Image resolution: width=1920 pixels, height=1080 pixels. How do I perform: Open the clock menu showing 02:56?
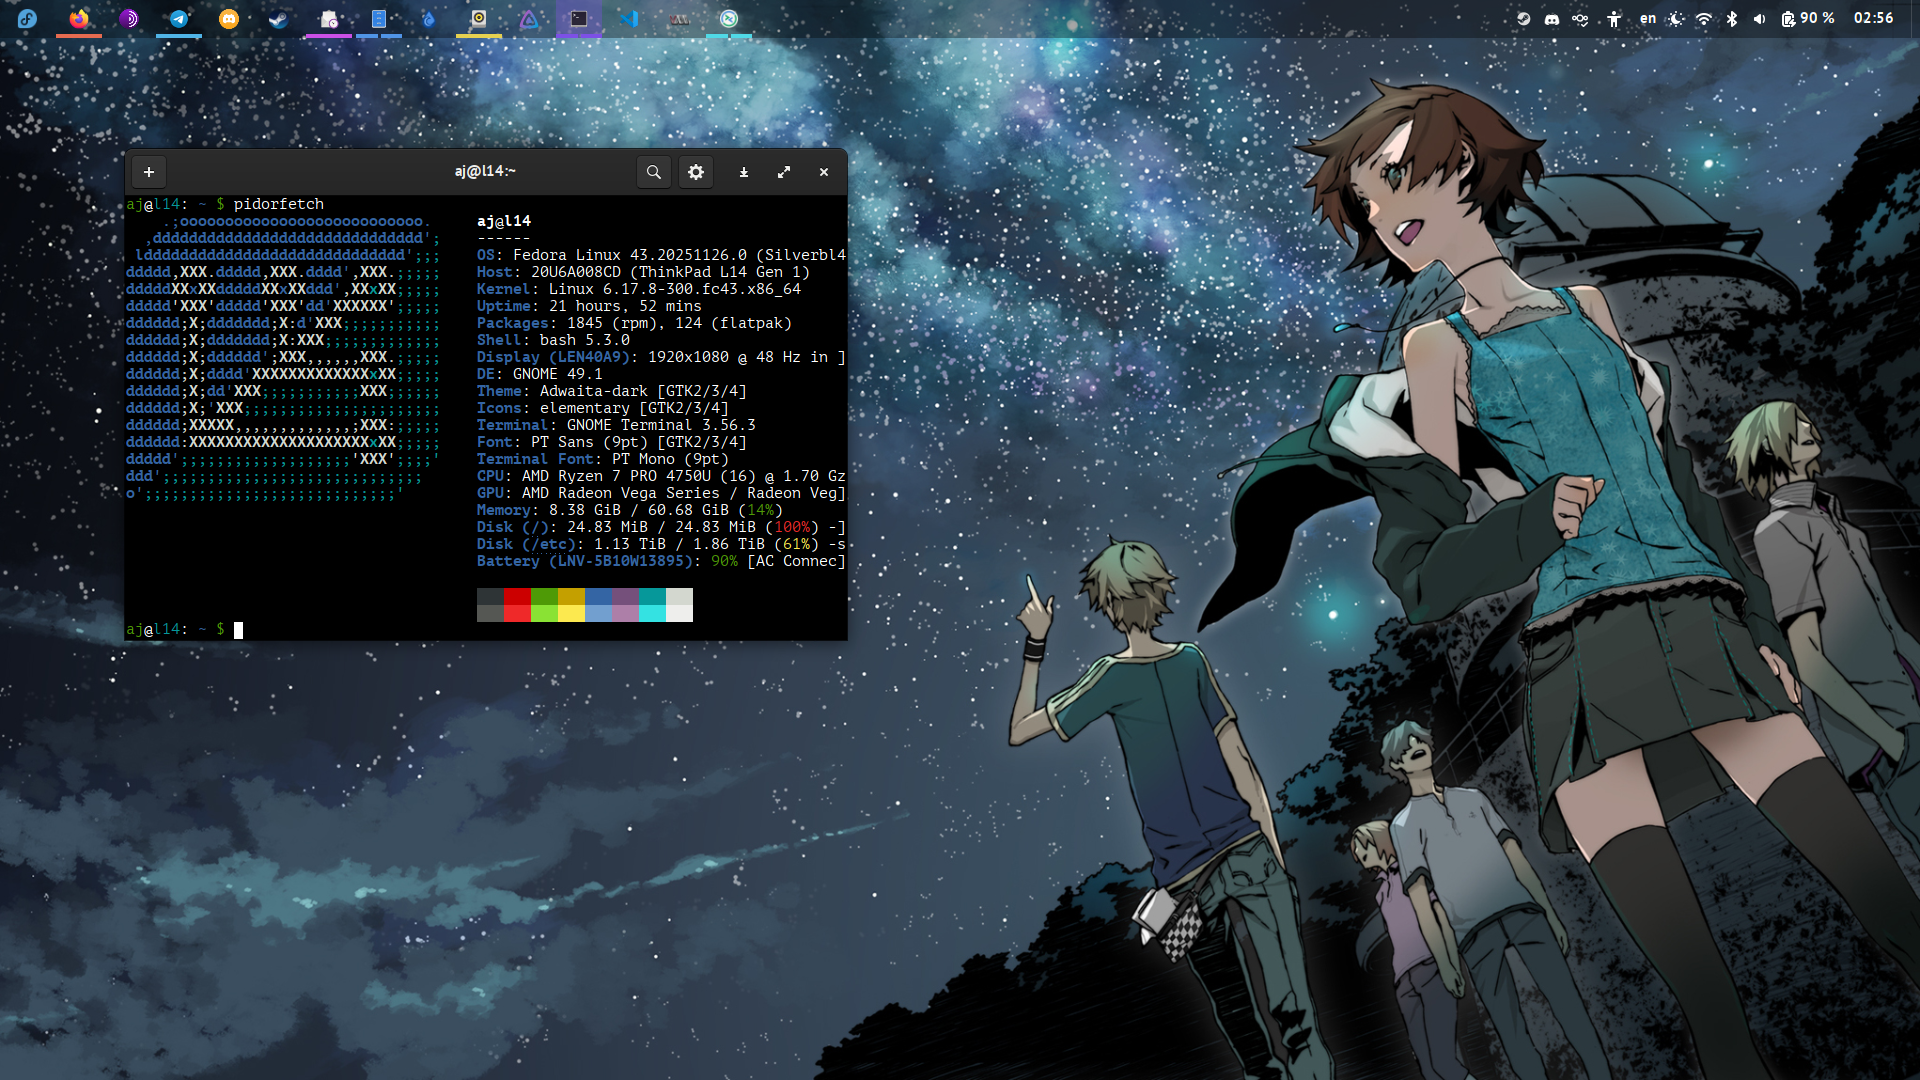point(1873,18)
